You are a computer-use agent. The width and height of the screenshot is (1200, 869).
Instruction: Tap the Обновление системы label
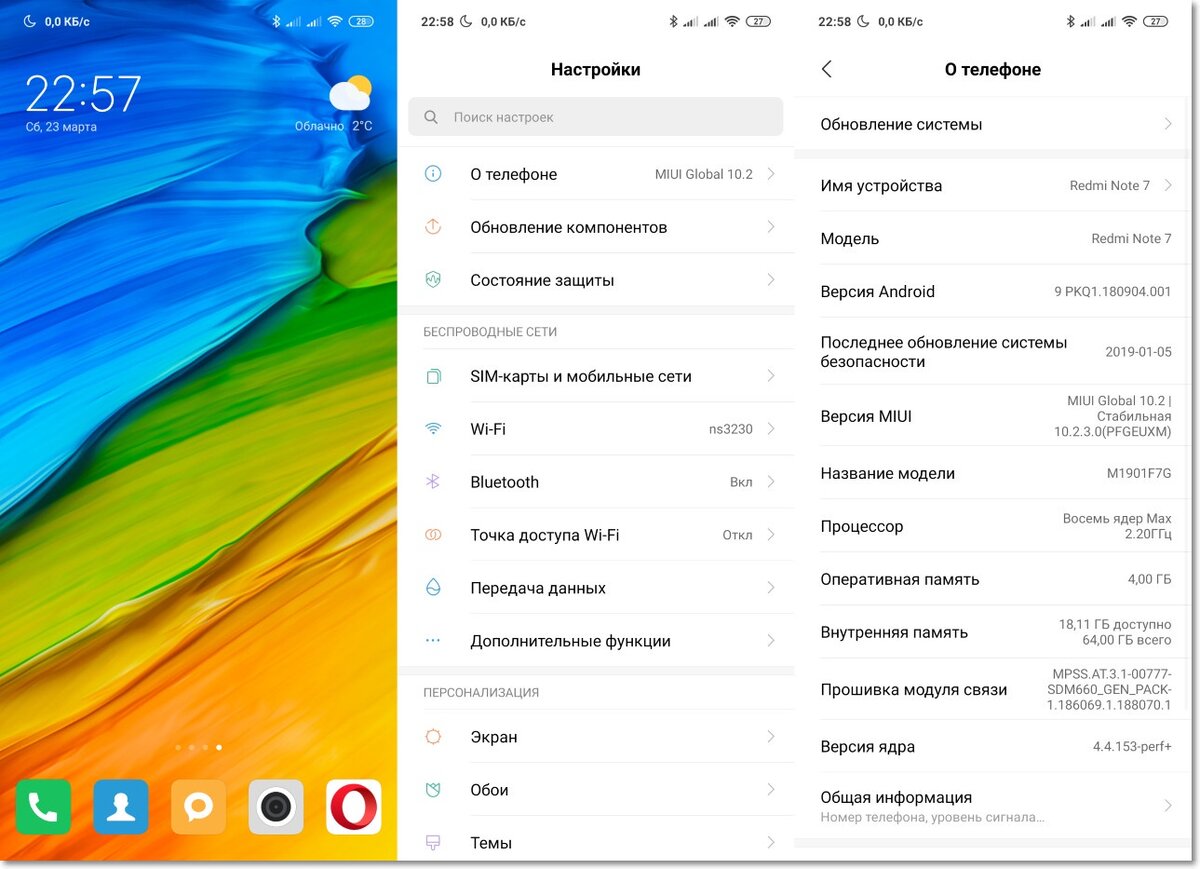point(901,125)
